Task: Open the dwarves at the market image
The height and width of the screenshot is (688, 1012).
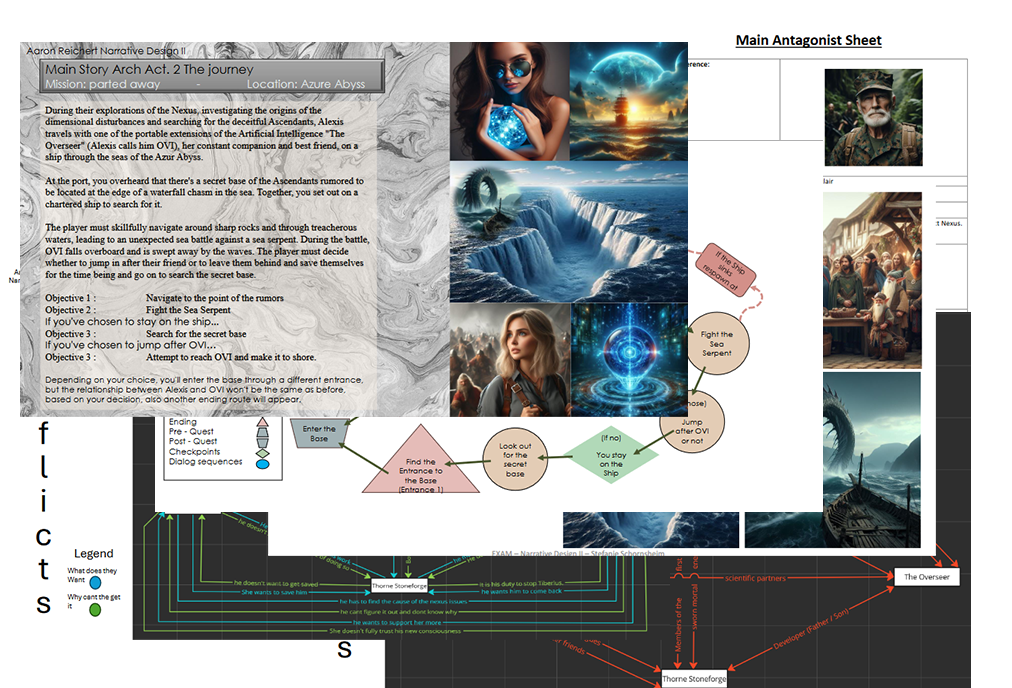Action: coord(872,280)
